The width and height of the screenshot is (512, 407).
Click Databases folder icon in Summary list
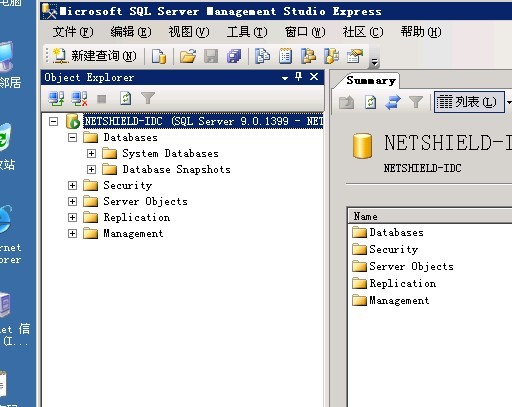tap(359, 232)
